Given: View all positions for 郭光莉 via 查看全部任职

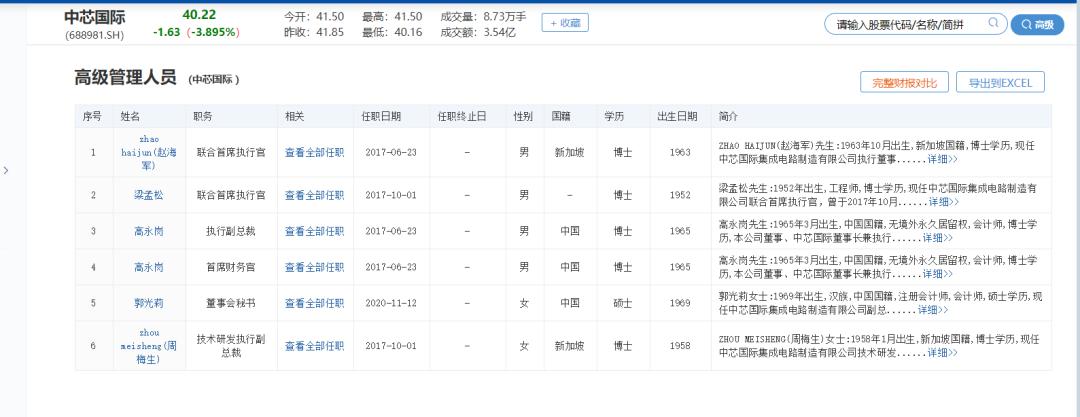Looking at the screenshot, I should 314,303.
